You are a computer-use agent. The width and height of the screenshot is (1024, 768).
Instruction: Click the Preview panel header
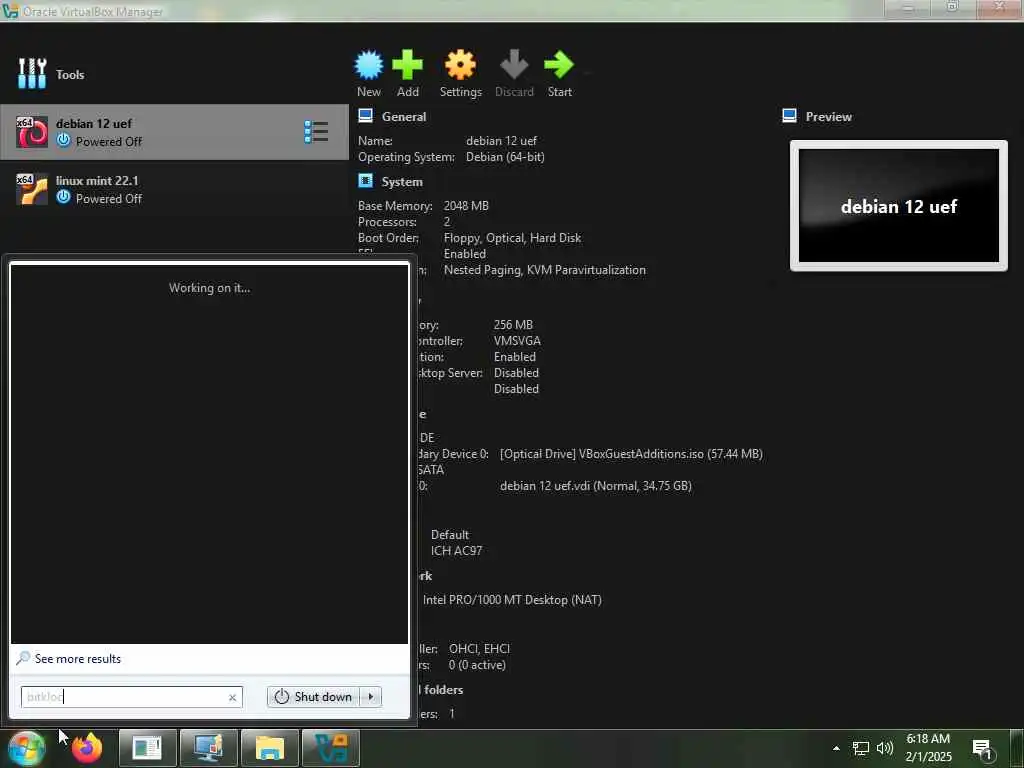[x=828, y=117]
